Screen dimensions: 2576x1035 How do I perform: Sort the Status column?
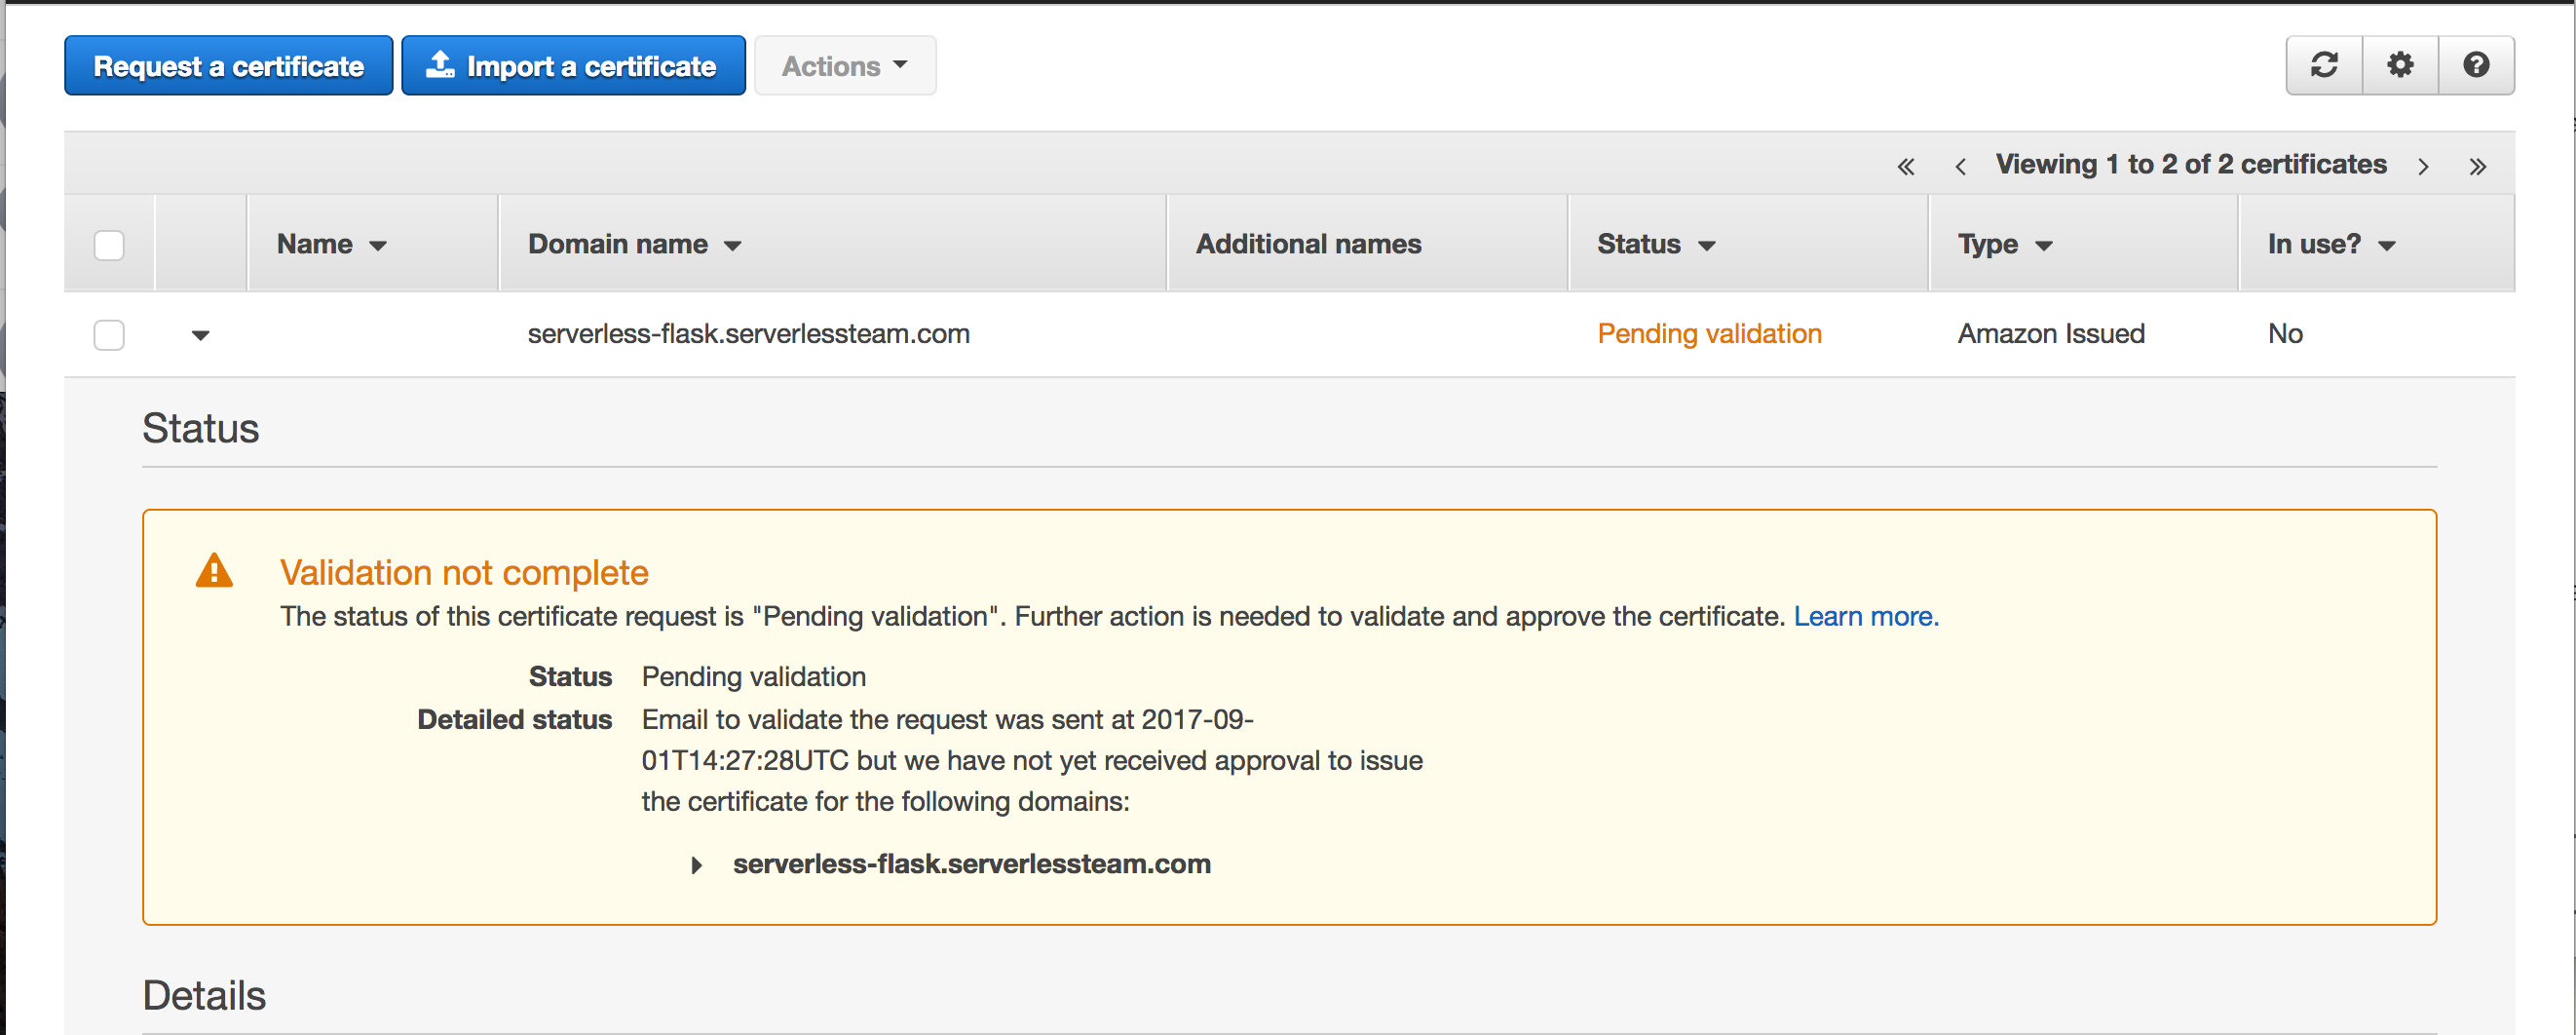pyautogui.click(x=1654, y=243)
